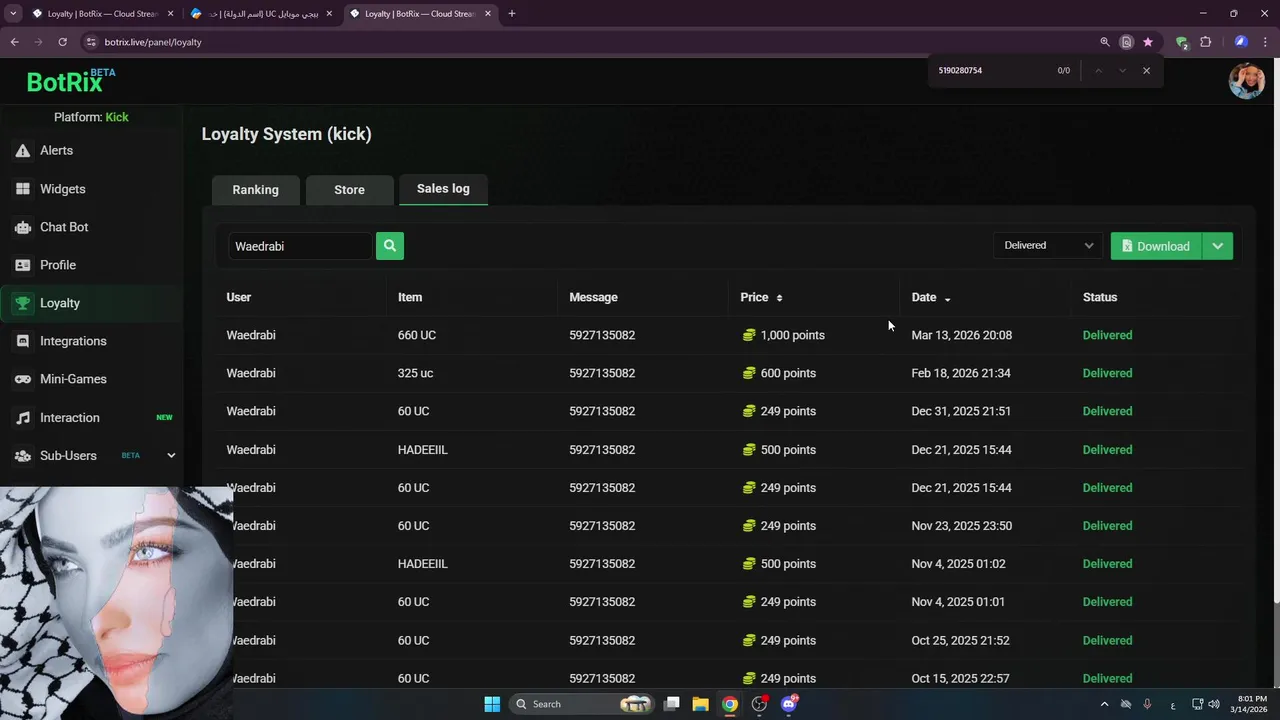Show hidden system tray icons chevron
This screenshot has width=1280, height=720.
[x=1104, y=704]
